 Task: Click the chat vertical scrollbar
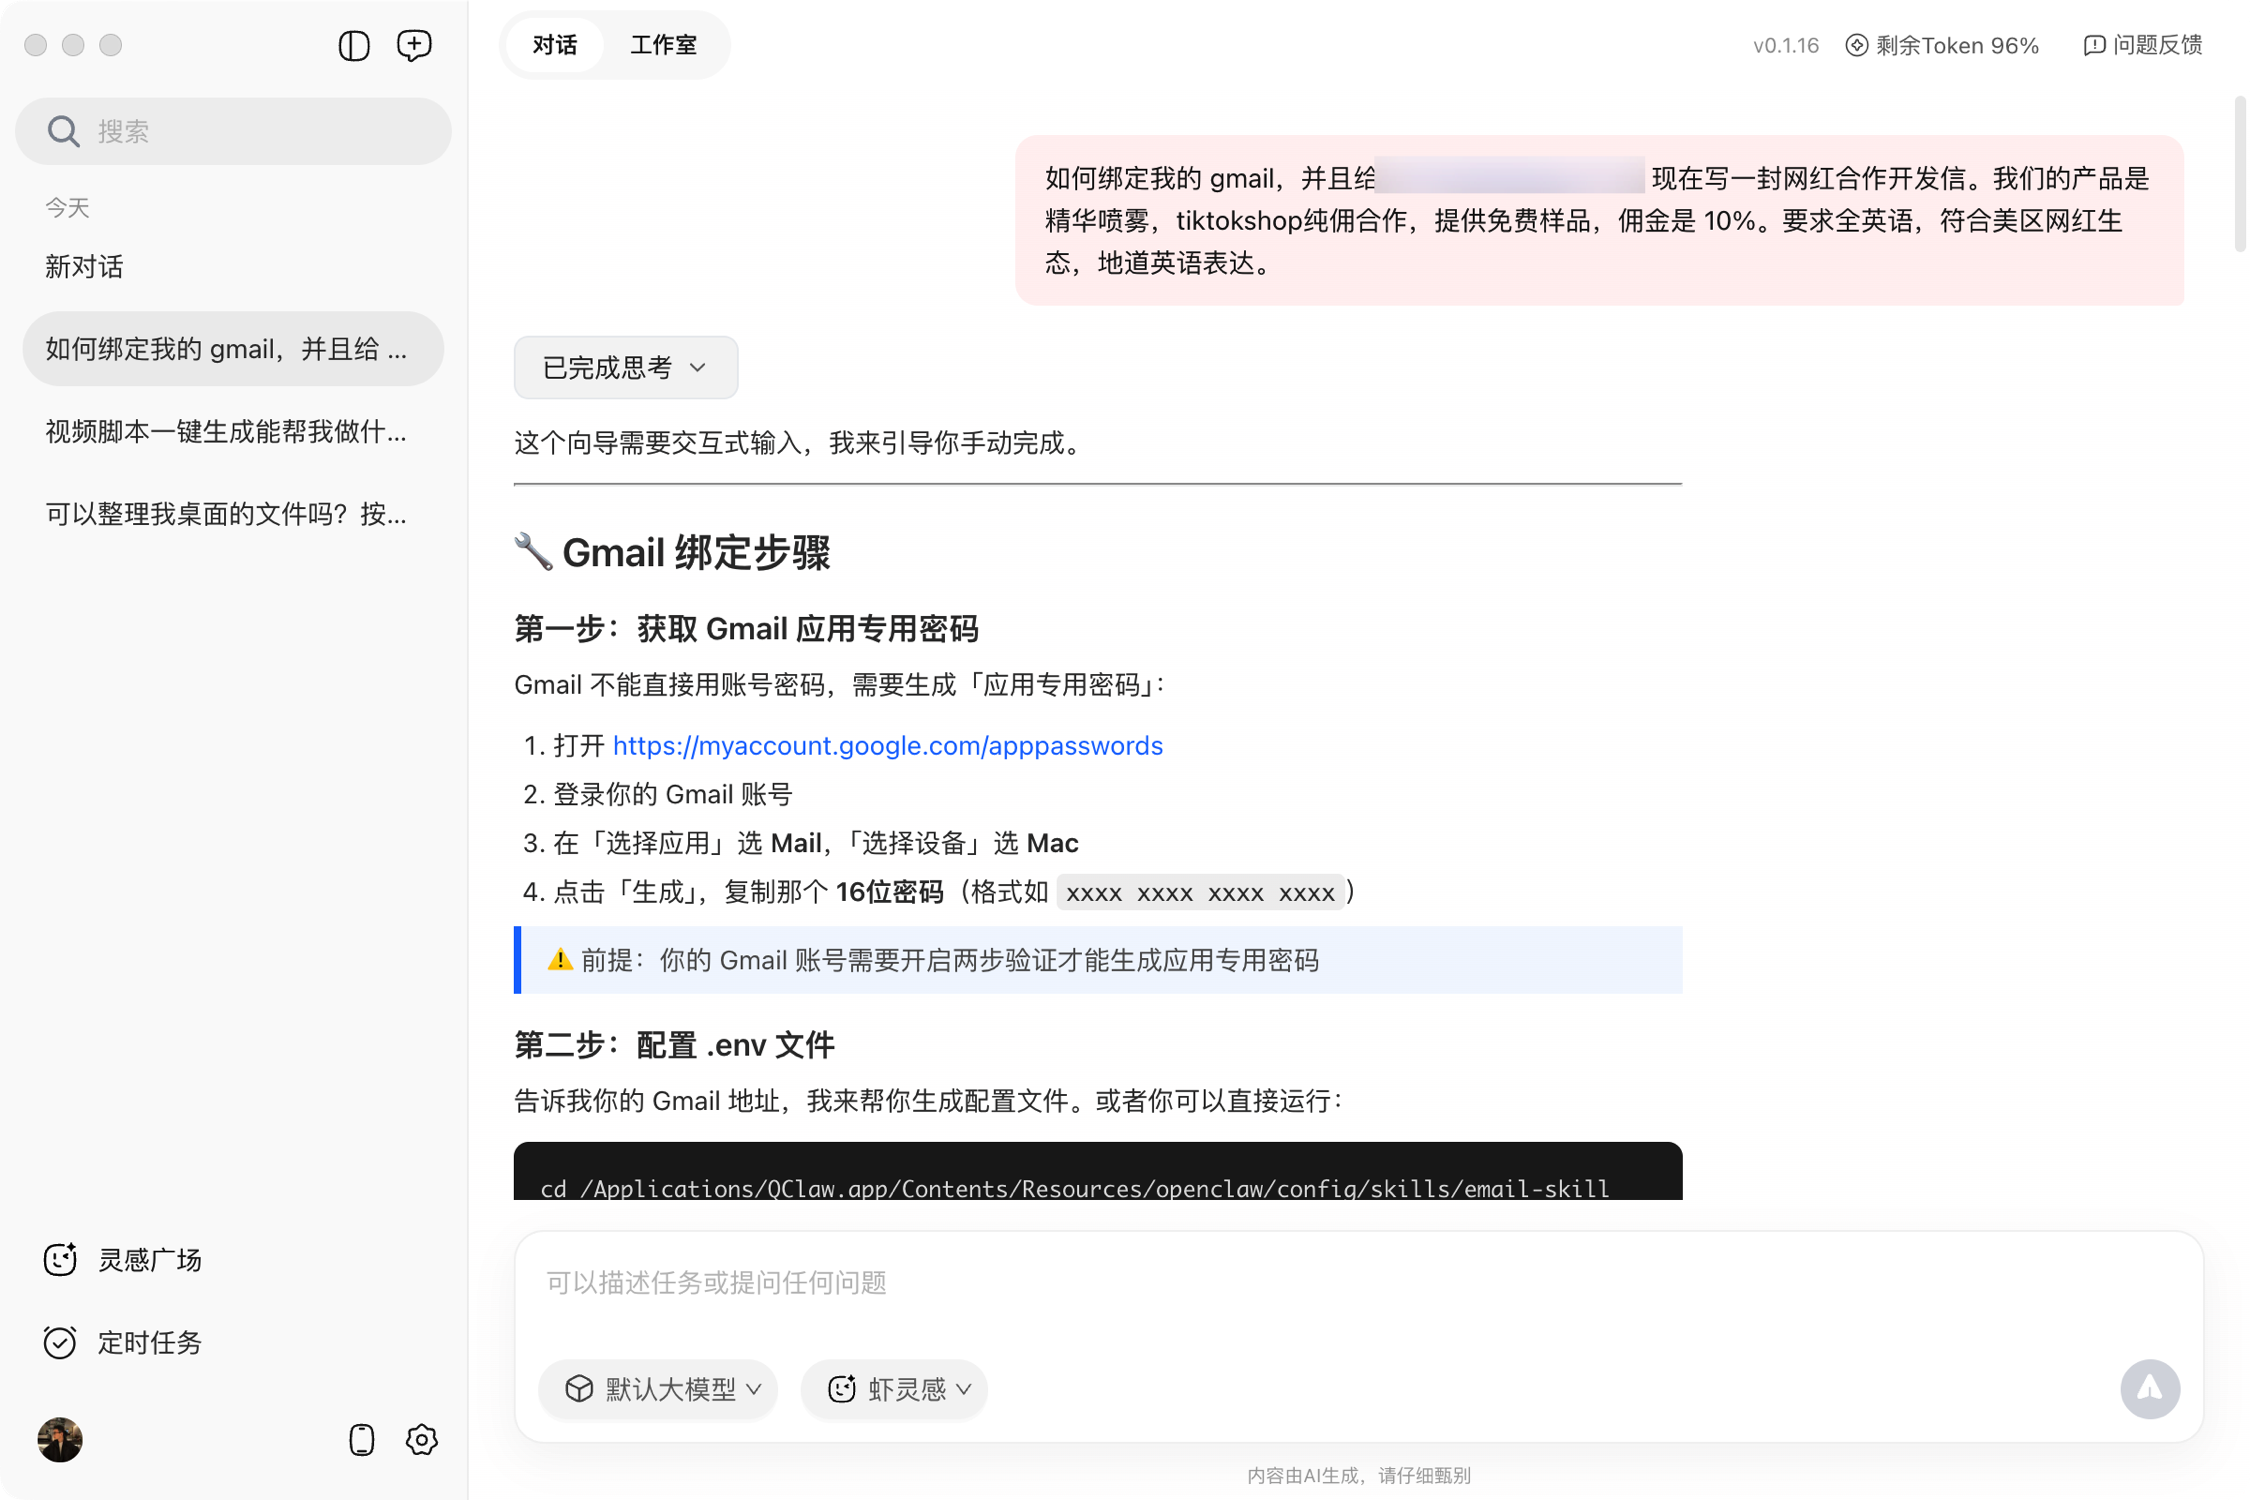point(2240,175)
